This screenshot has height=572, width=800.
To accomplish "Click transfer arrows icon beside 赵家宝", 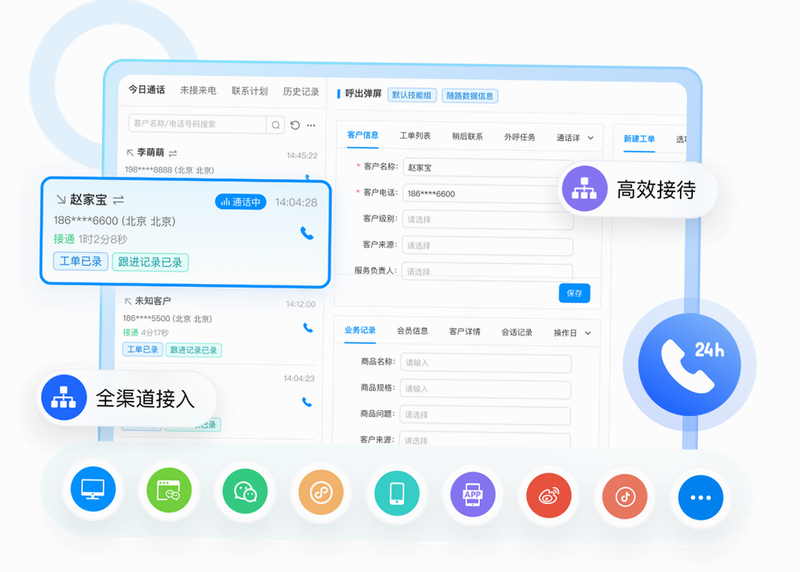I will click(118, 200).
